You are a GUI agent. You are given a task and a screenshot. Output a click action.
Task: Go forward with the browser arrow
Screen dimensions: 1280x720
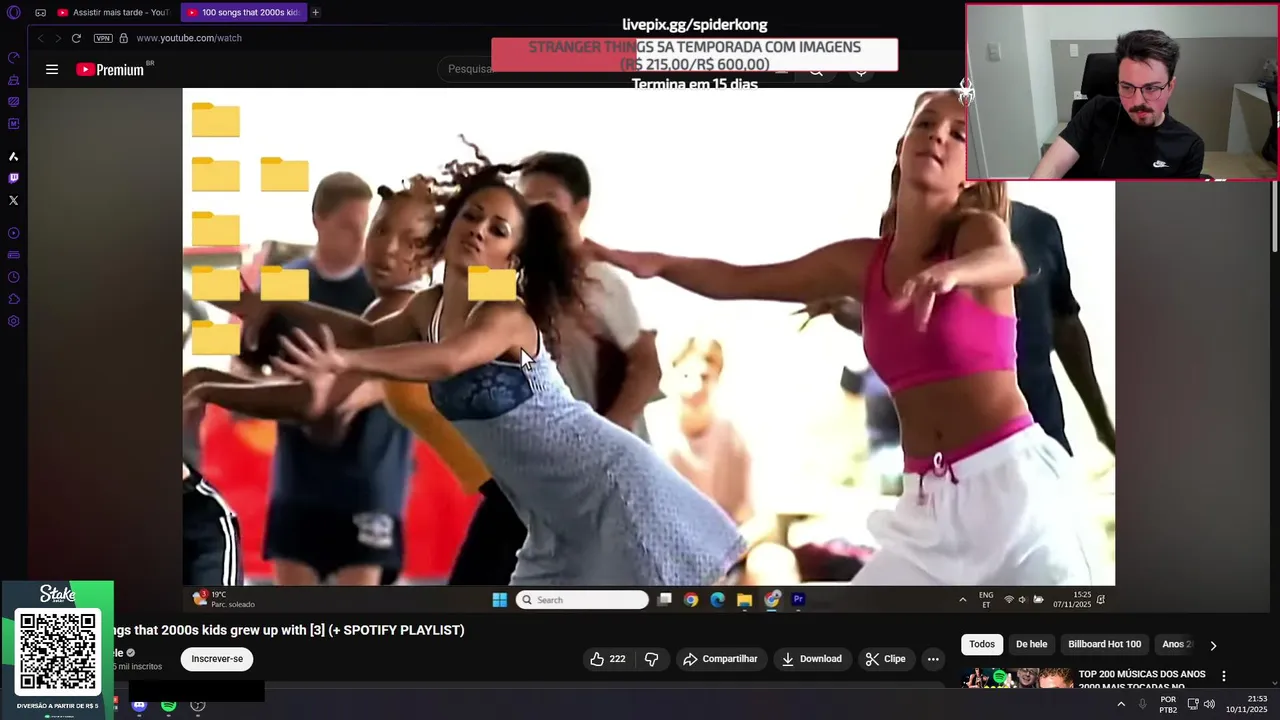pyautogui.click(x=58, y=38)
